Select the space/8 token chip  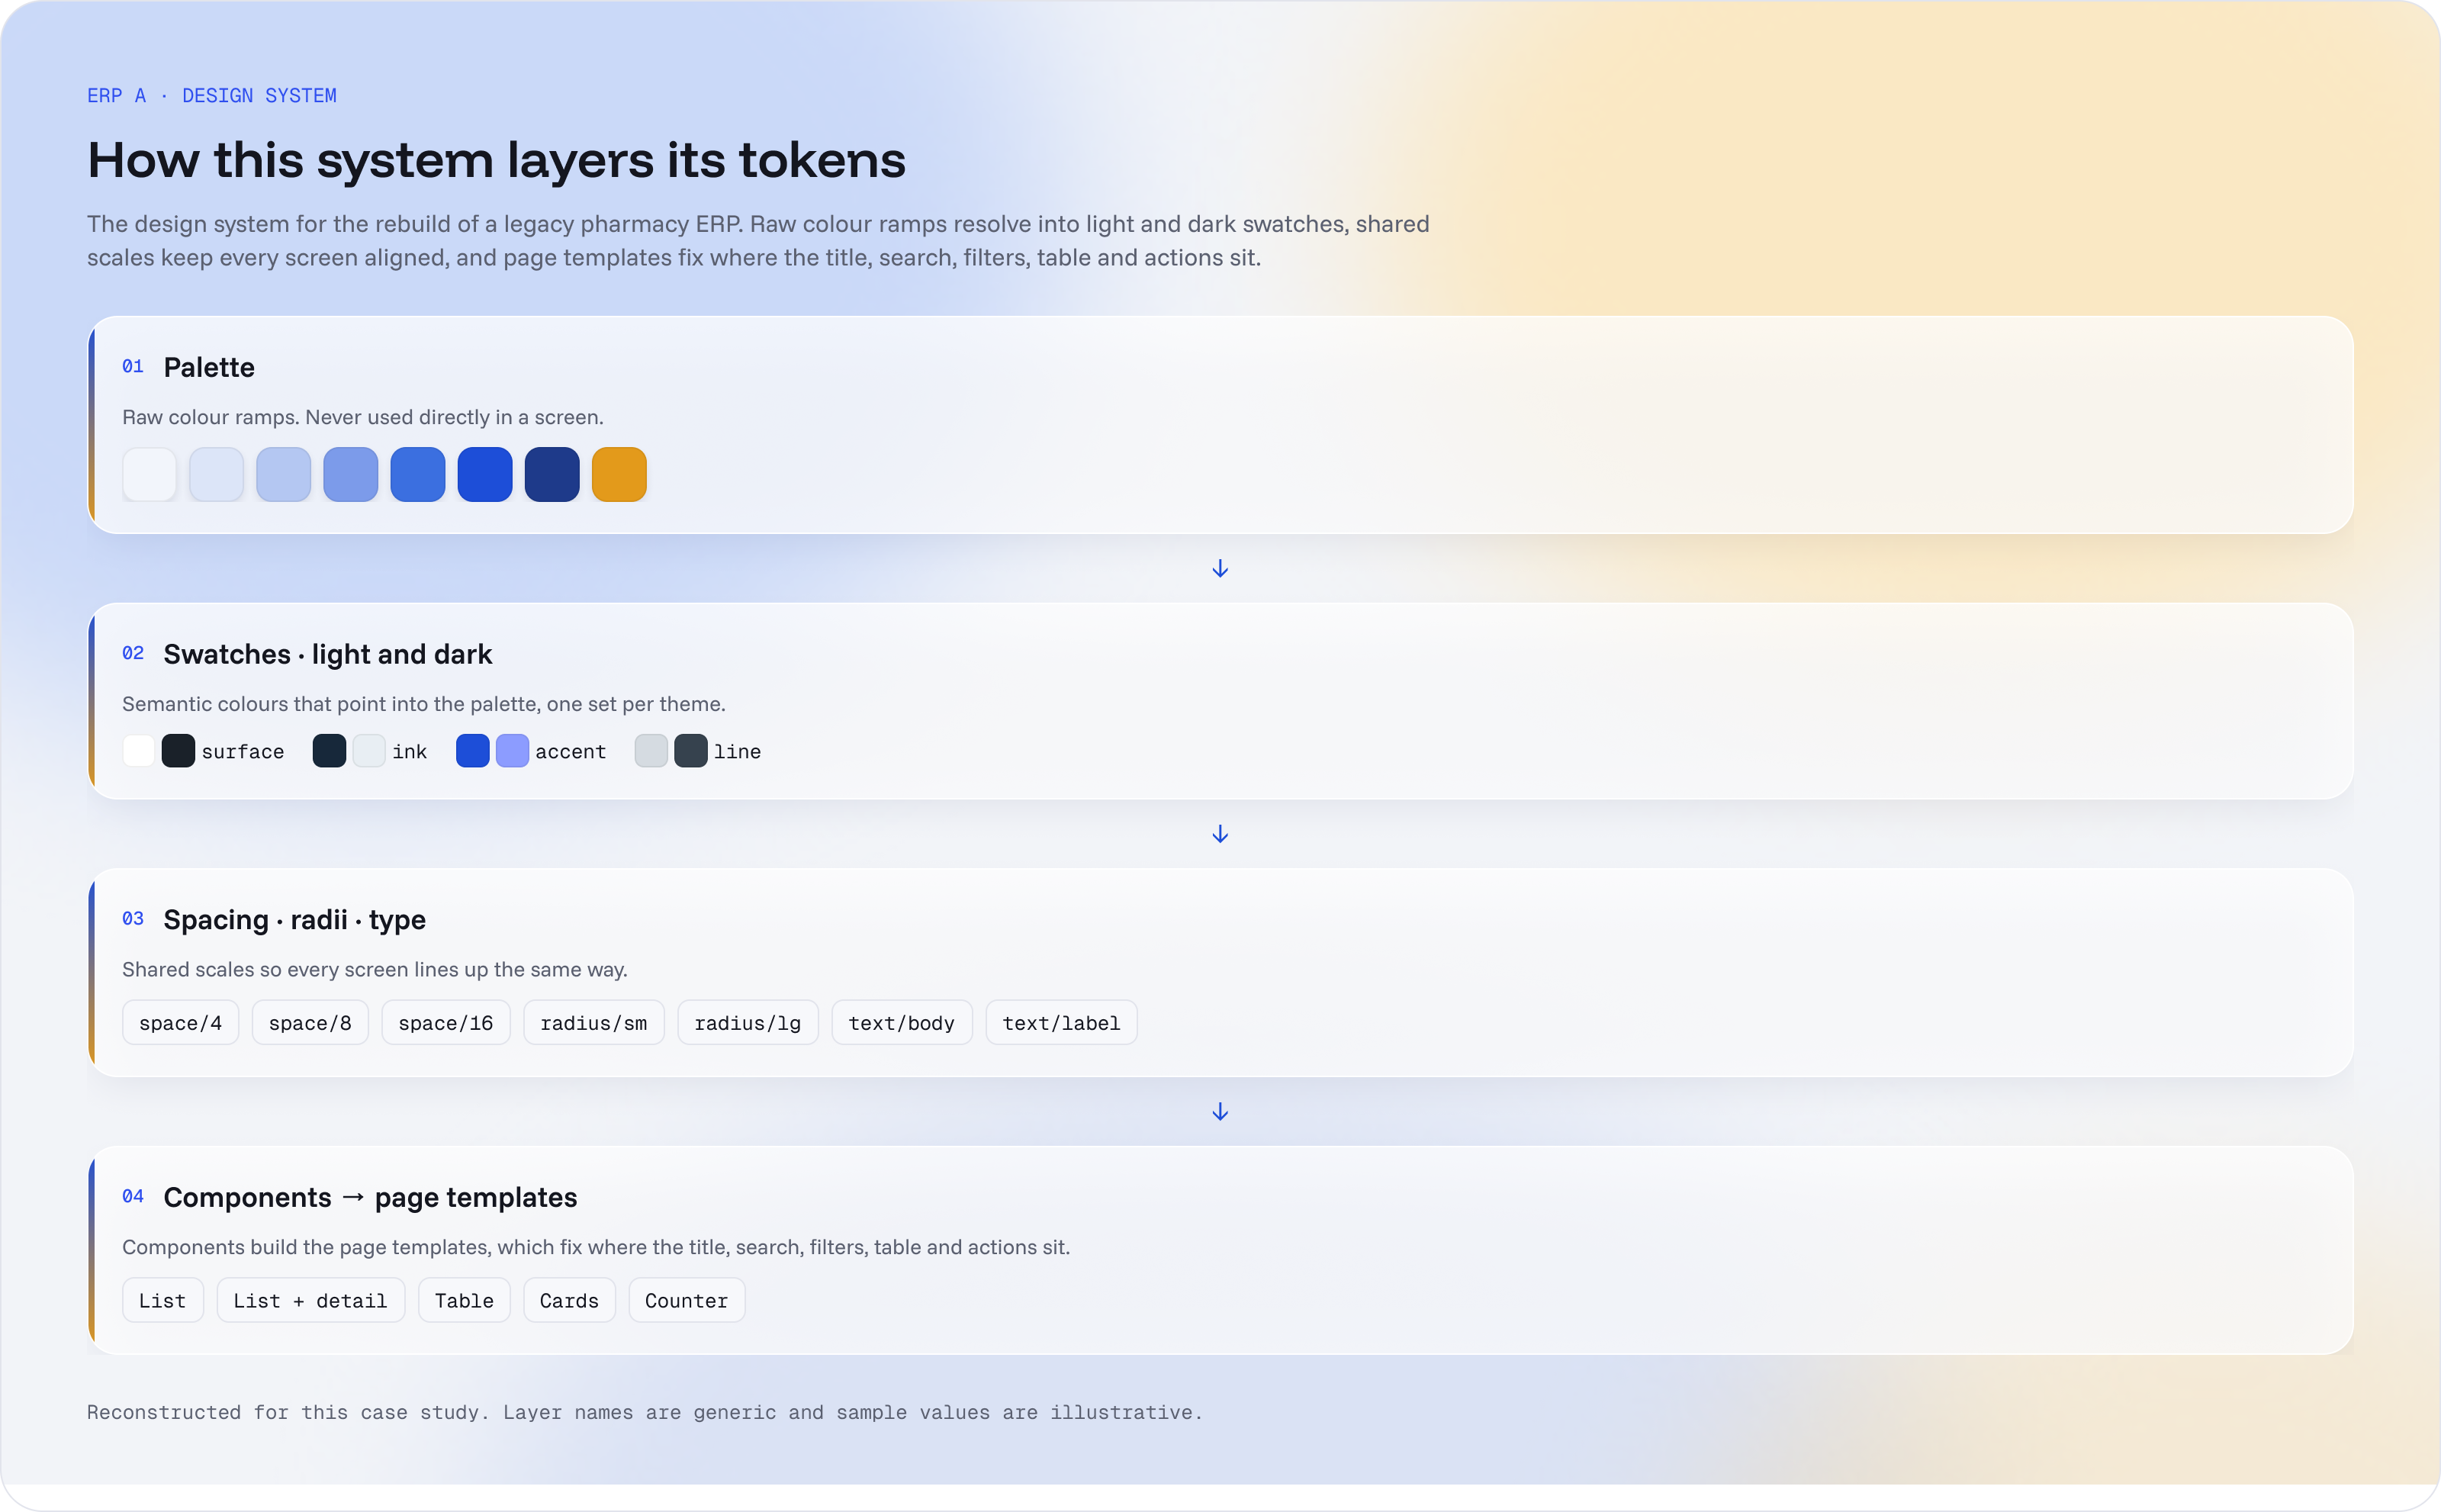pos(310,1023)
